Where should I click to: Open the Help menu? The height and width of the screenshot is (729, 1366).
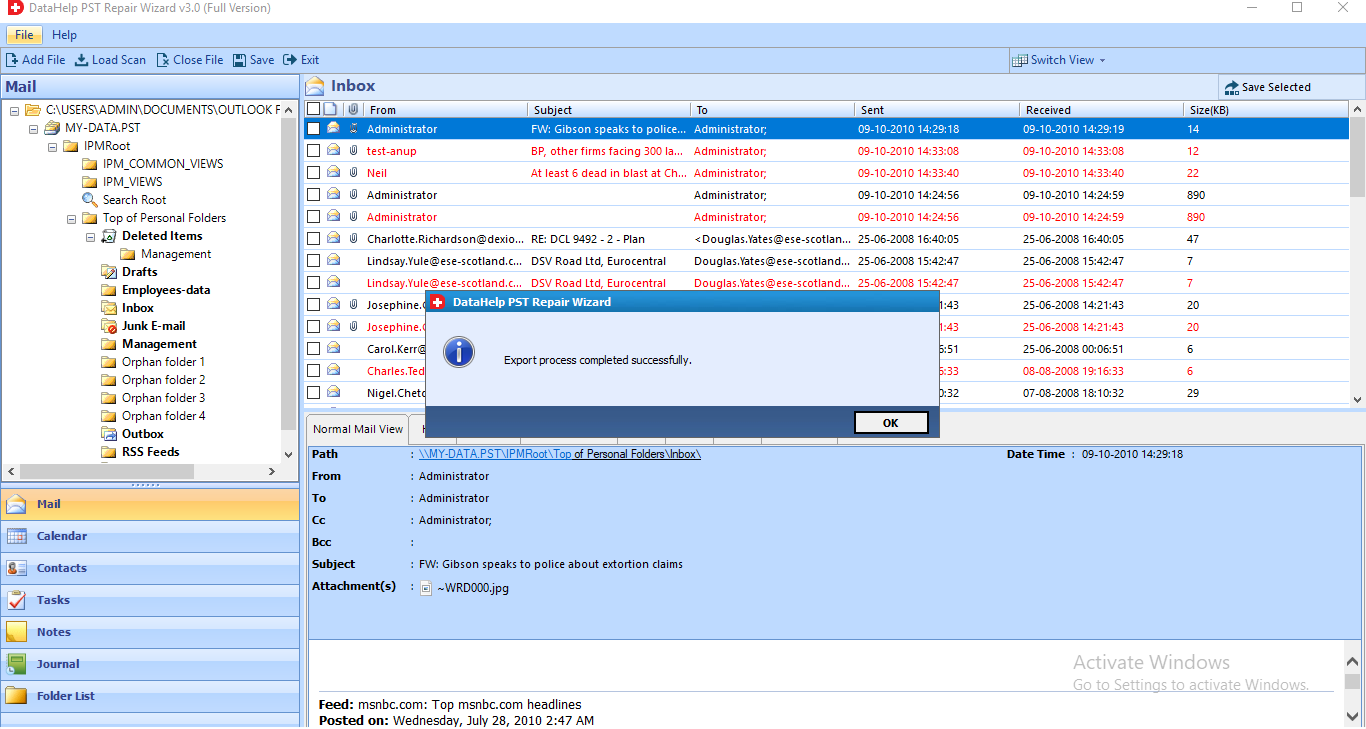pyautogui.click(x=64, y=34)
